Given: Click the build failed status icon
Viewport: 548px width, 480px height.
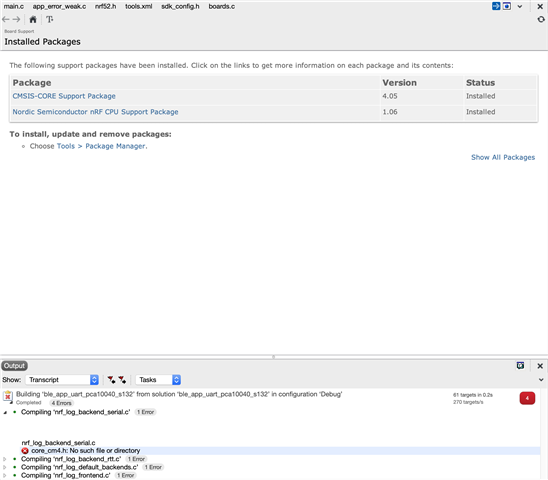Looking at the screenshot, I should [x=8, y=397].
